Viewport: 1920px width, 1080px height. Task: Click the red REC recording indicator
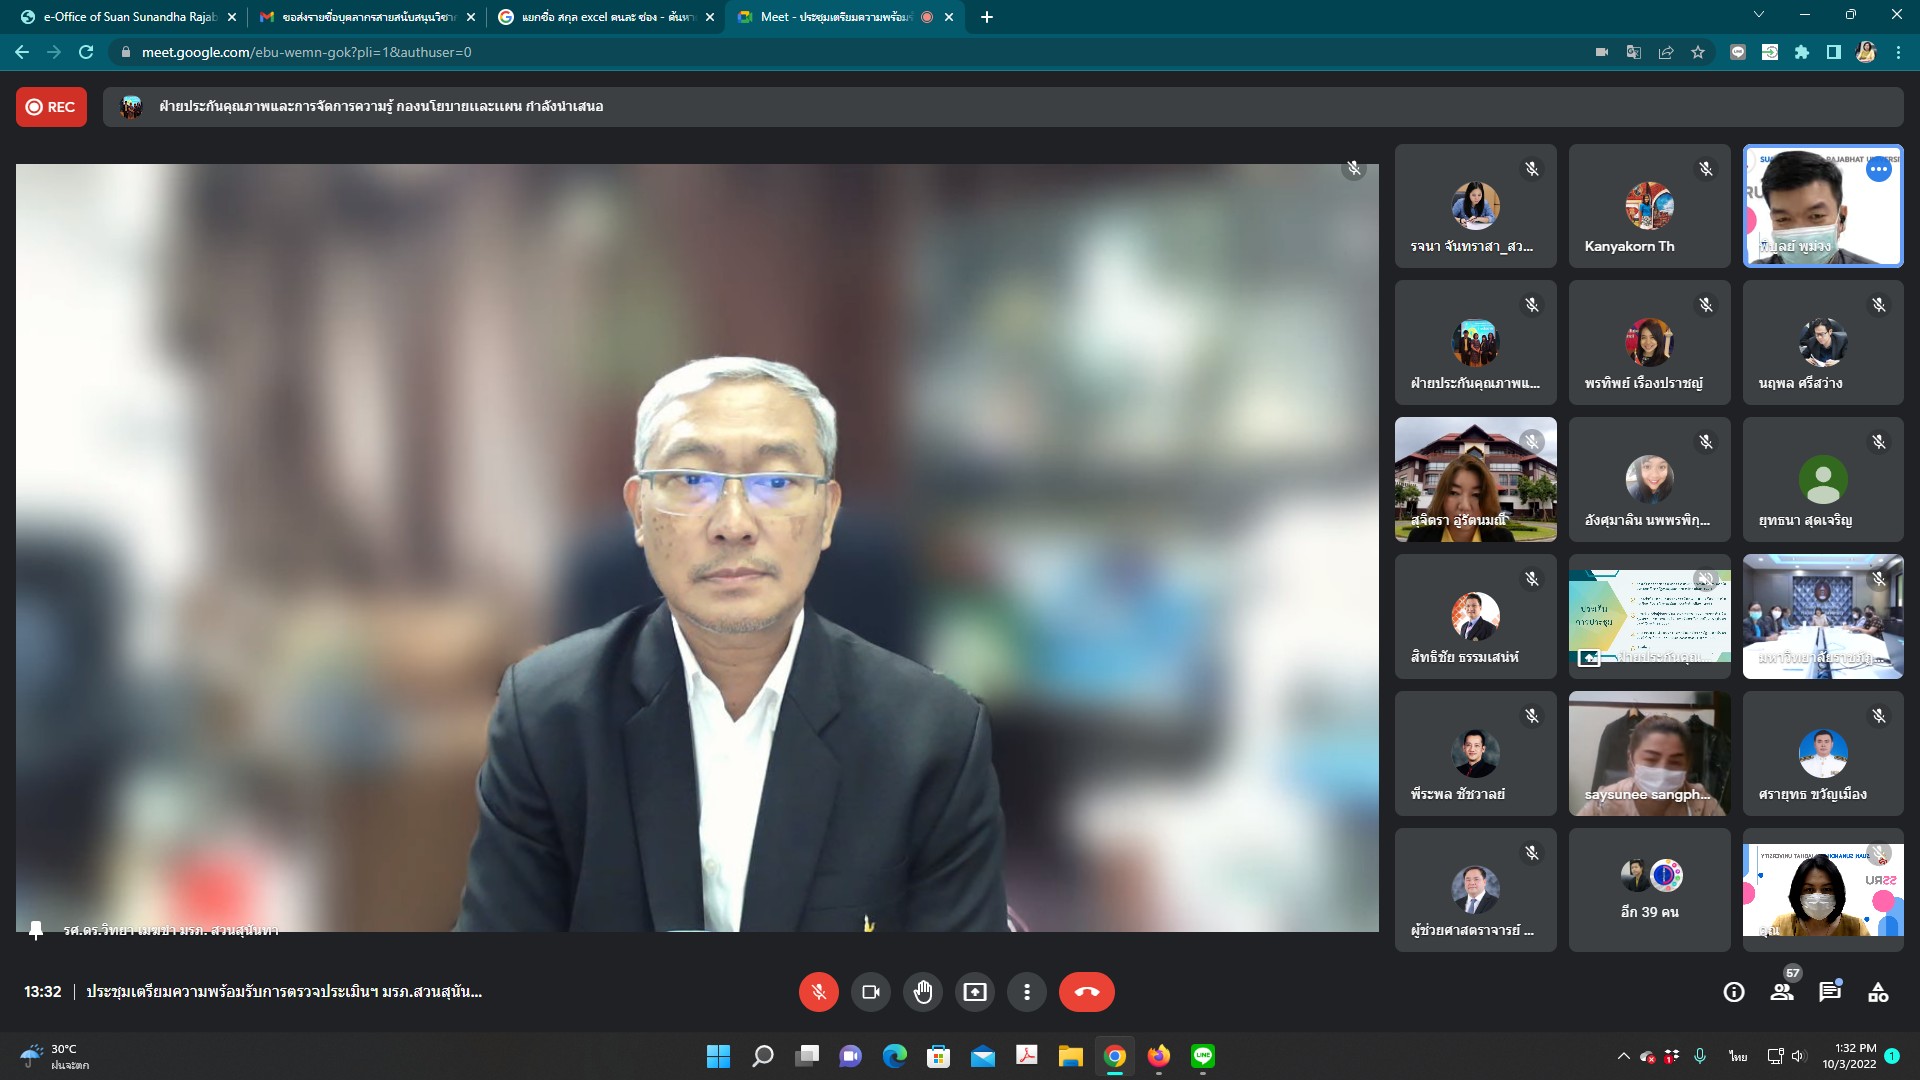coord(51,107)
